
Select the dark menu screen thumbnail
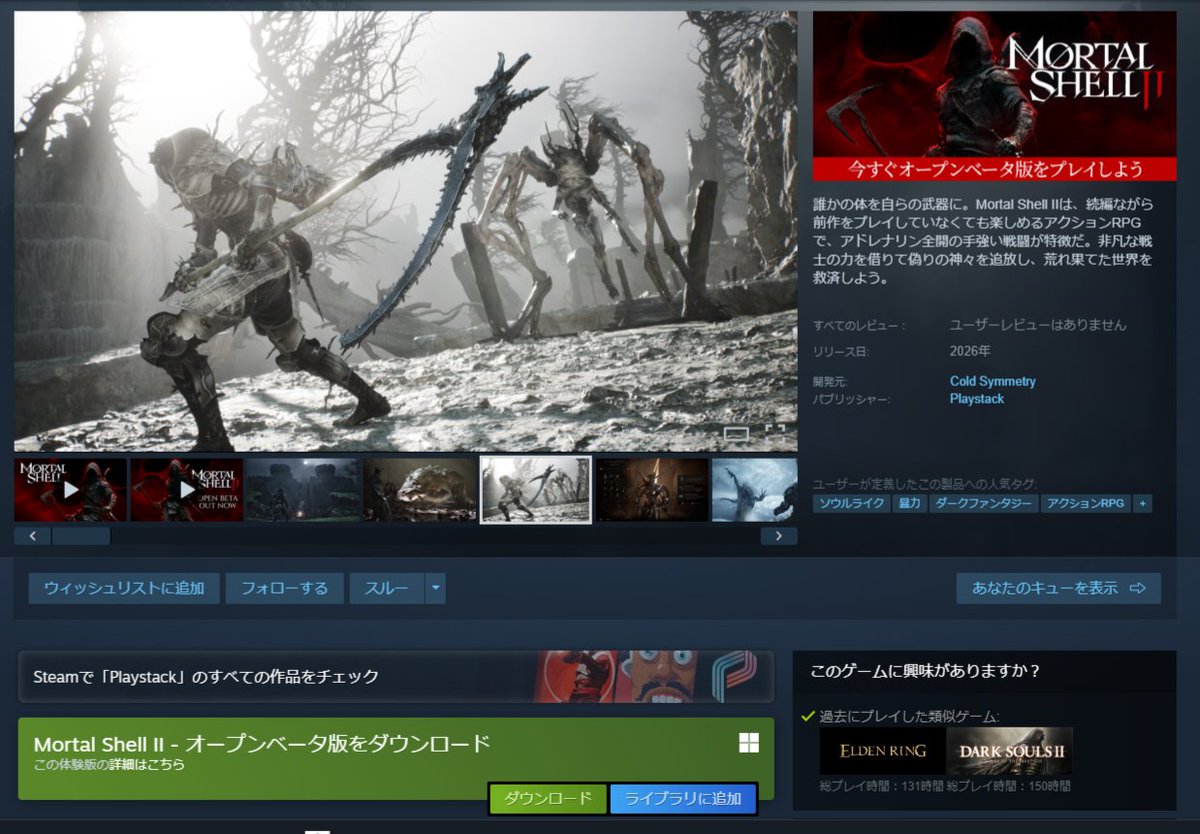[652, 490]
